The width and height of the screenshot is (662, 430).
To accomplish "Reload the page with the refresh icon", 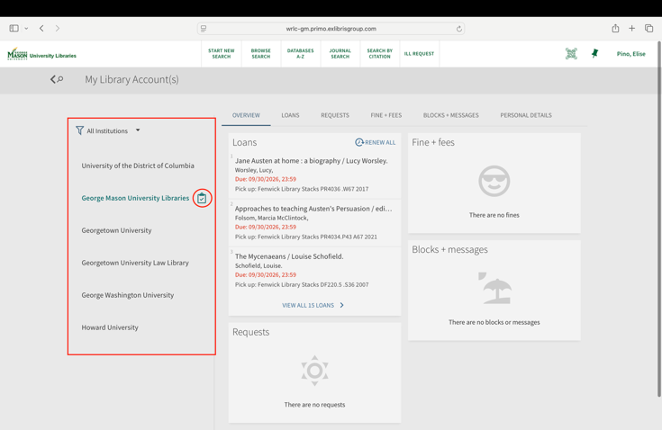I will click(459, 29).
